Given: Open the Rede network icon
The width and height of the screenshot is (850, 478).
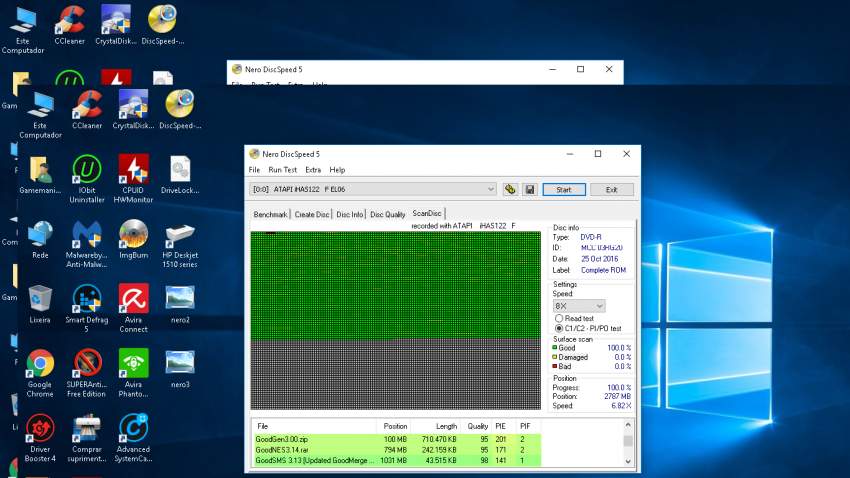Looking at the screenshot, I should point(40,240).
